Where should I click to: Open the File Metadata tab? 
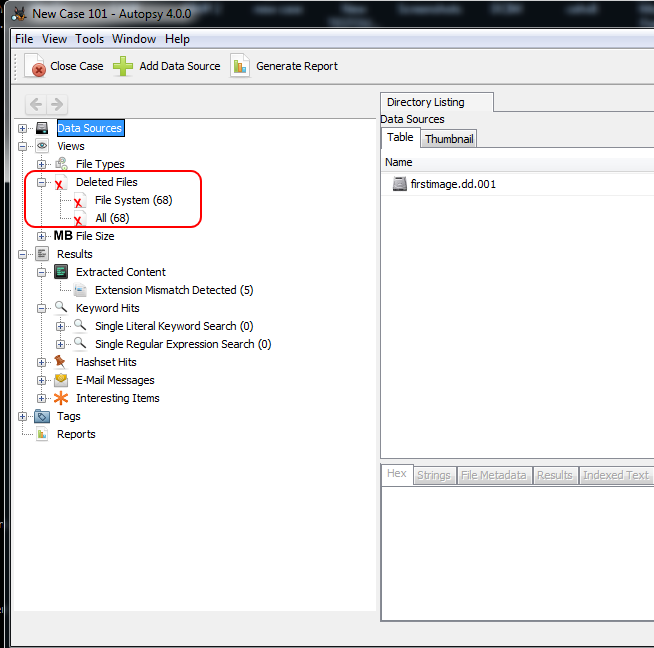[x=494, y=475]
